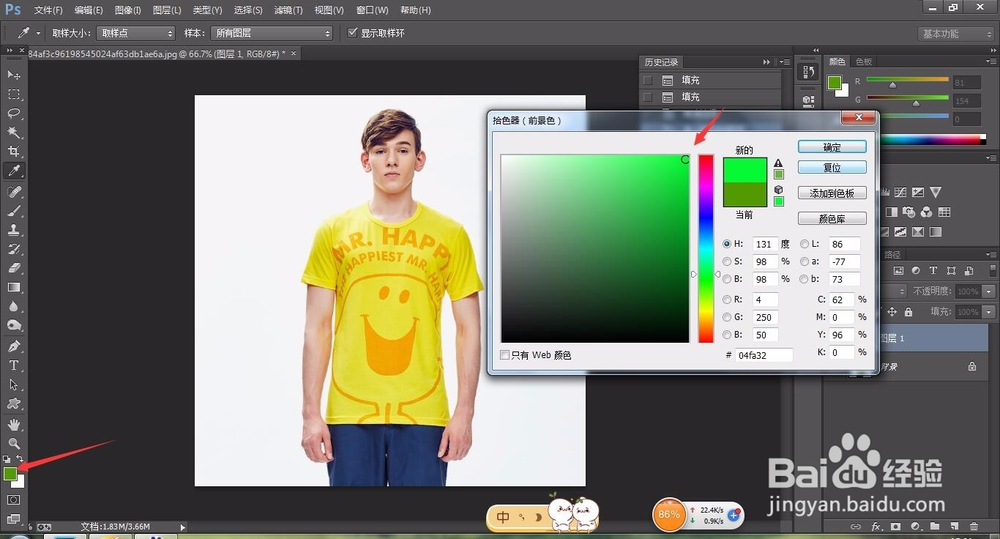Screen dimensions: 1000x539
Task: Open the 编辑(E) menu
Action: point(89,10)
